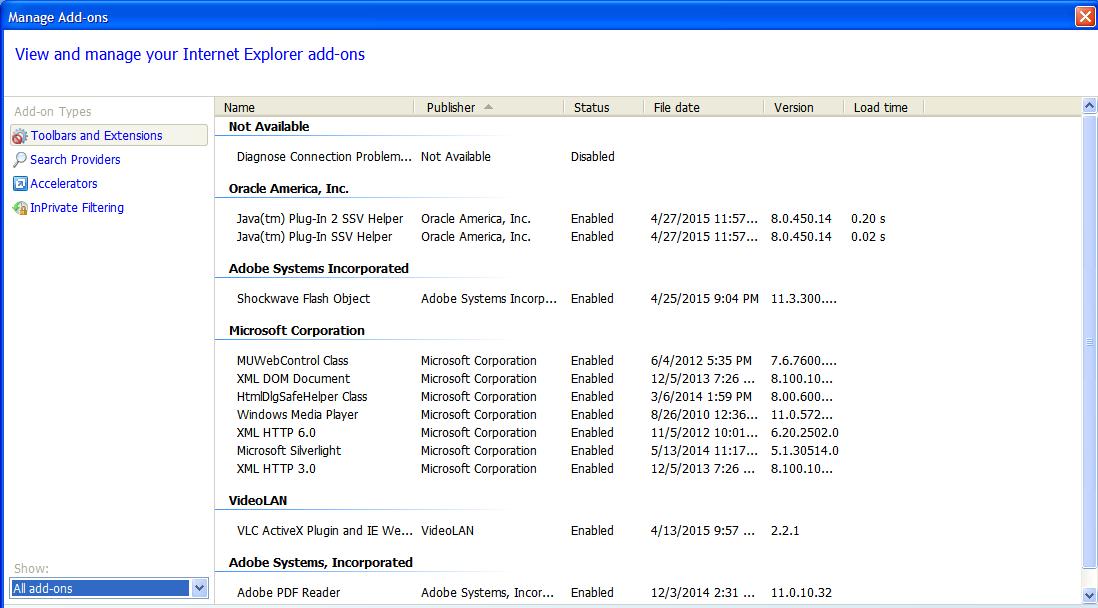Close the Manage Add-ons window
This screenshot has height=608, width=1098.
(x=1085, y=17)
